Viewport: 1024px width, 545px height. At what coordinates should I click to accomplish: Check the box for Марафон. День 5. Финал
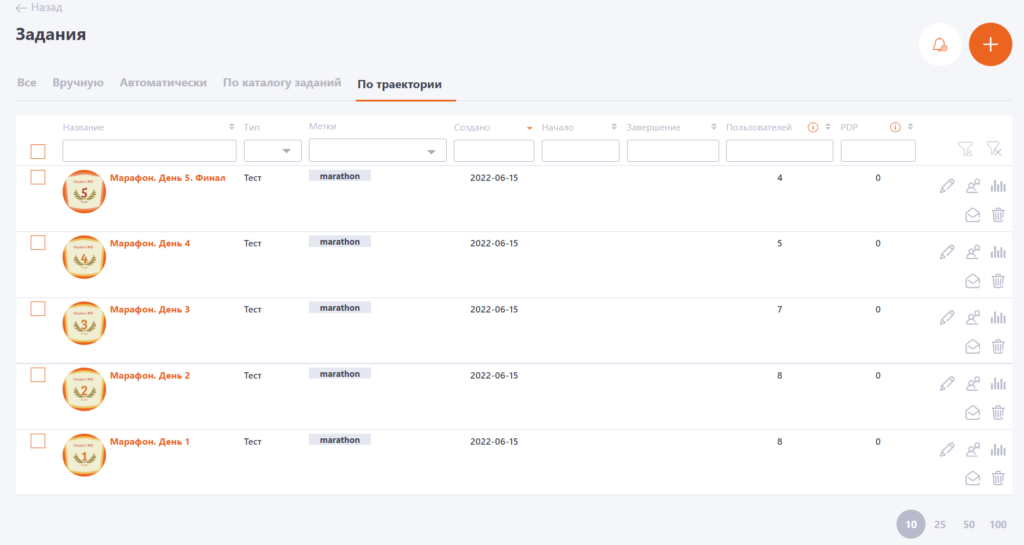click(38, 178)
